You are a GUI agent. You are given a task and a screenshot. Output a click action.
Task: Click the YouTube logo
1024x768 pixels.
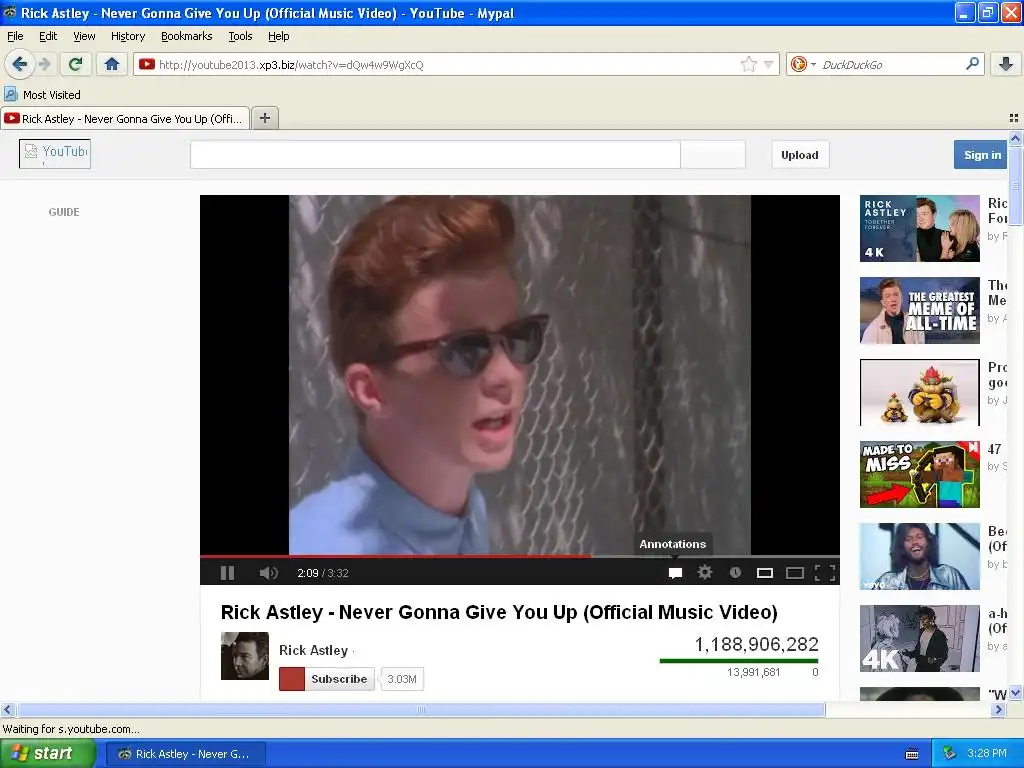55,153
